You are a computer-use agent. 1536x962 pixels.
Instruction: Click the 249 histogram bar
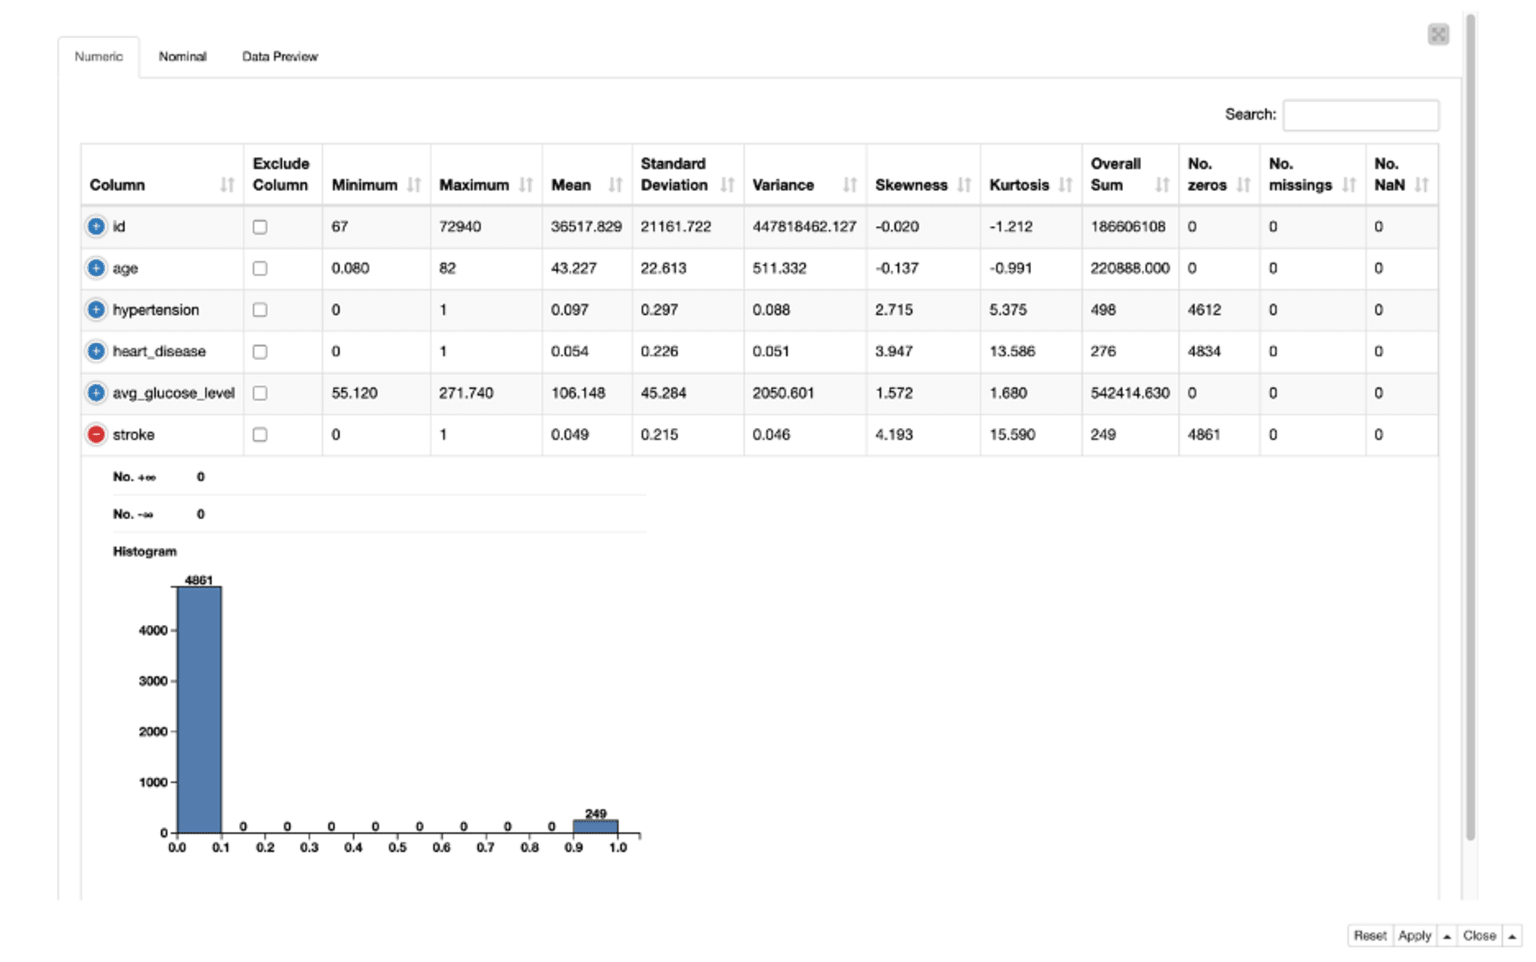click(x=596, y=827)
